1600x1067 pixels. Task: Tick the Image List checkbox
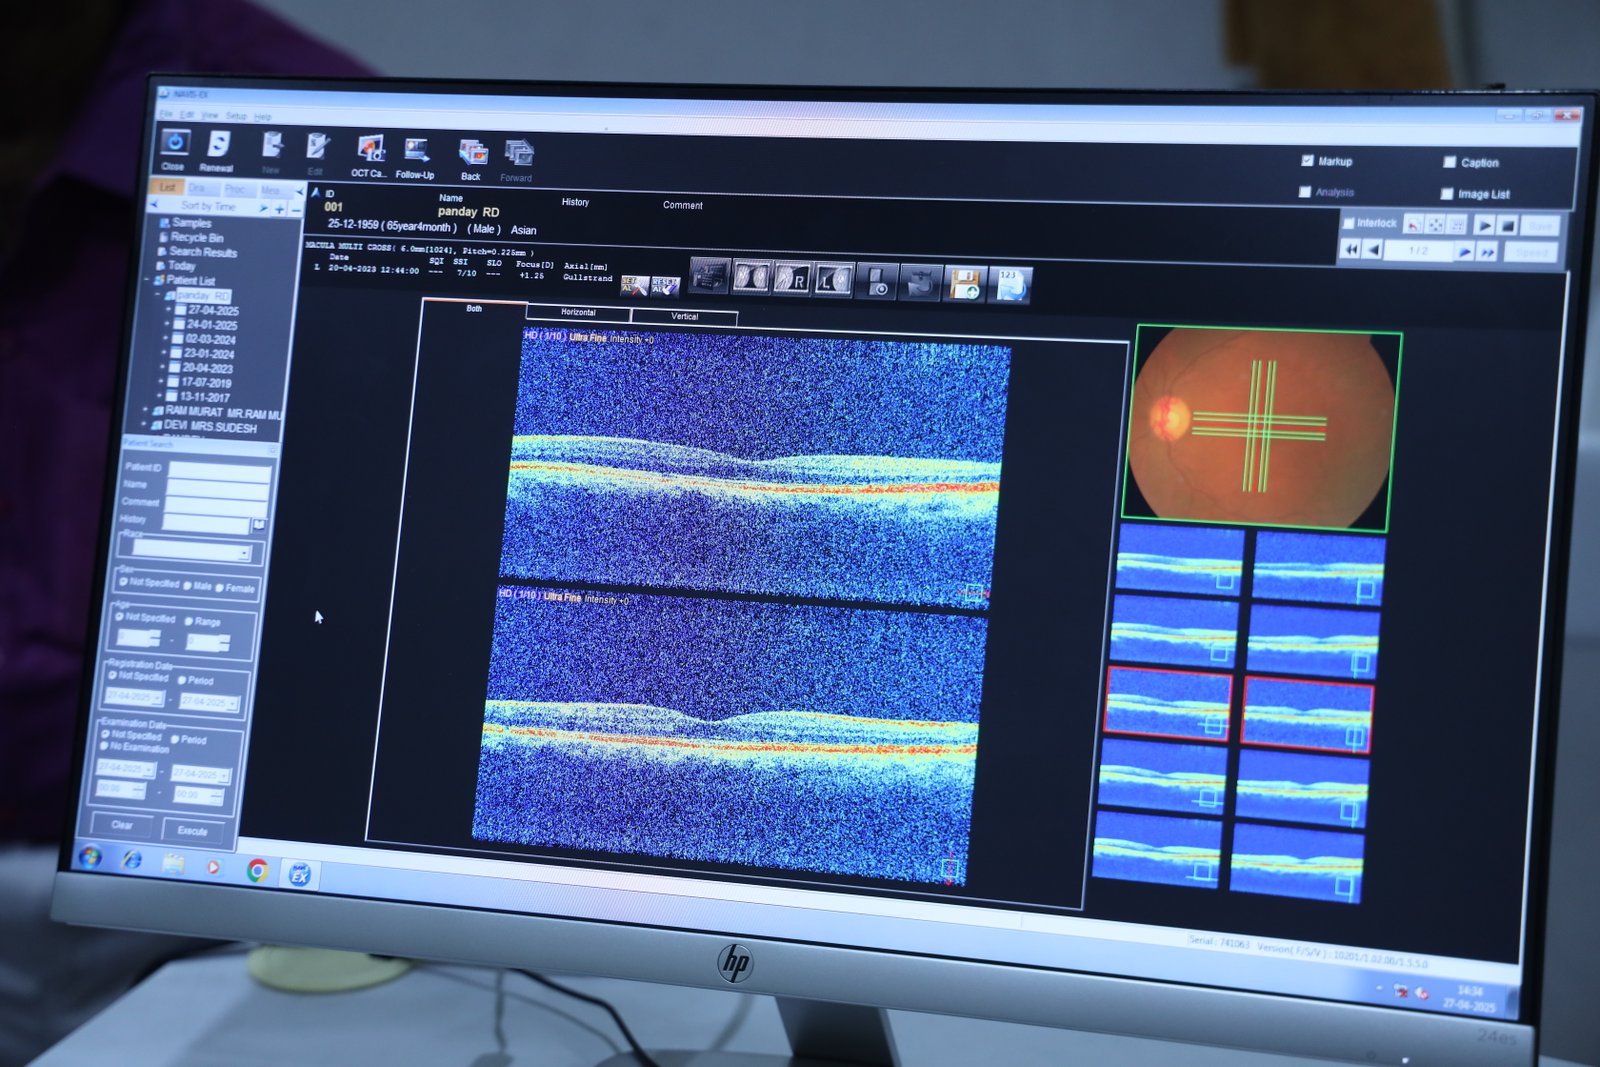pyautogui.click(x=1447, y=193)
